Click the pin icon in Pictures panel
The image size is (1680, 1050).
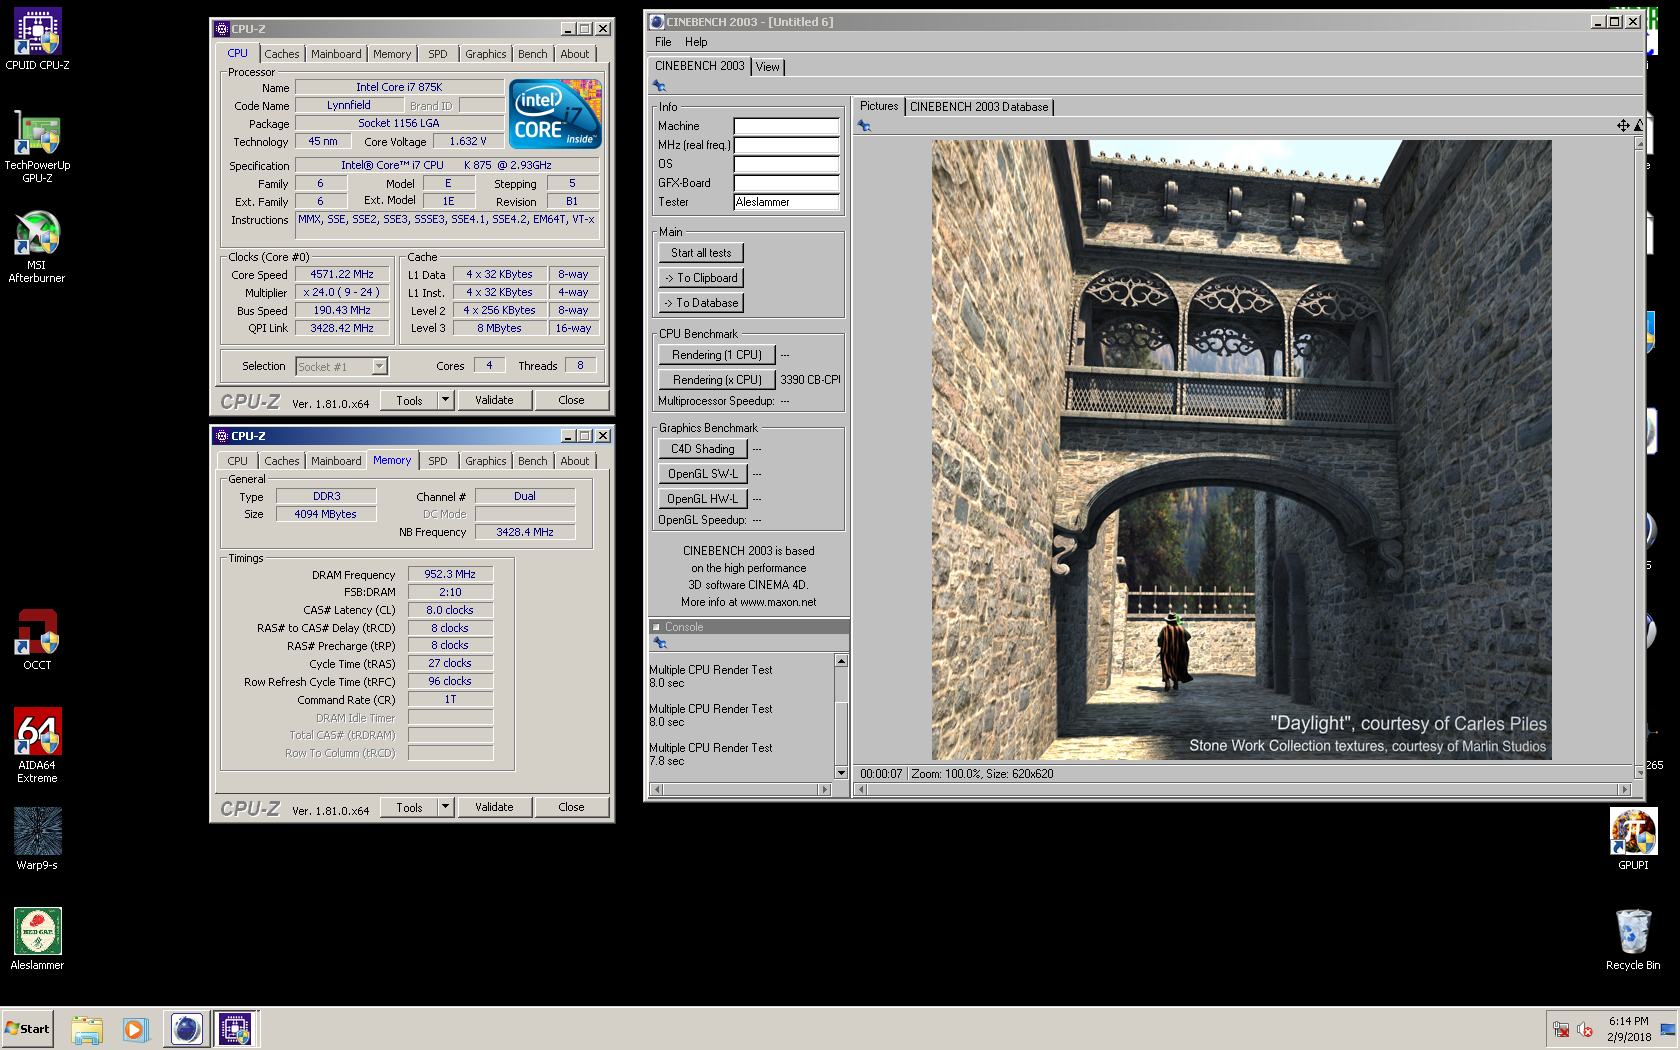click(x=864, y=126)
